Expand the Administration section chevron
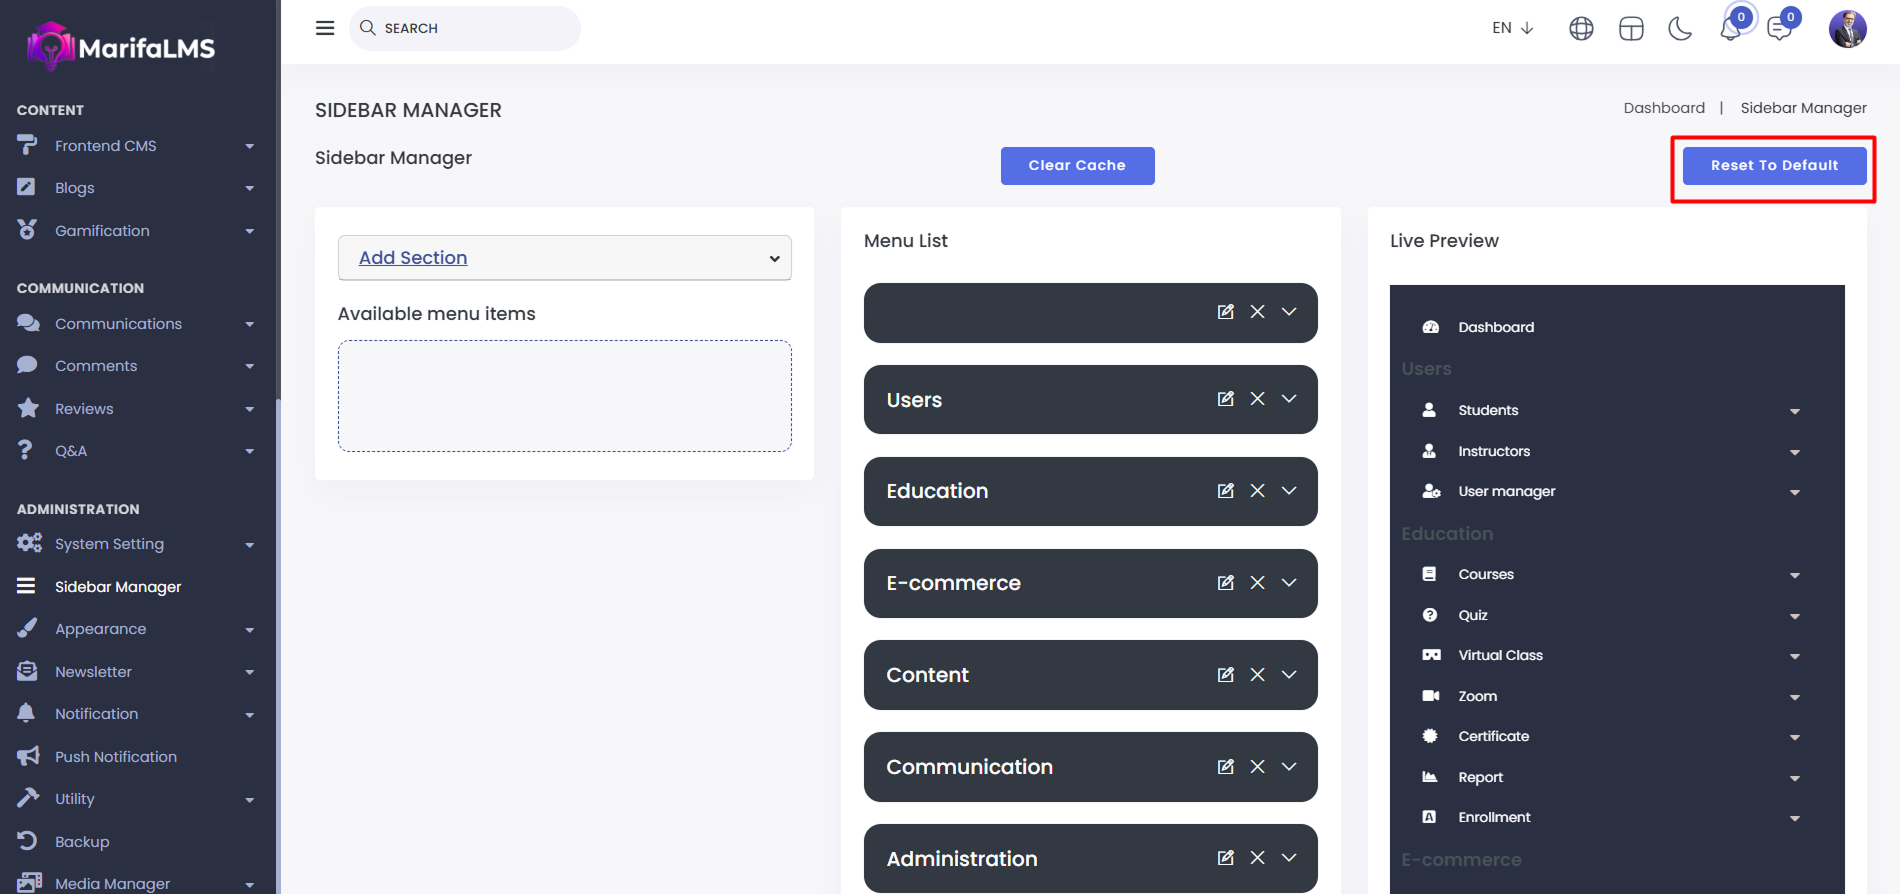This screenshot has width=1900, height=894. point(1290,858)
